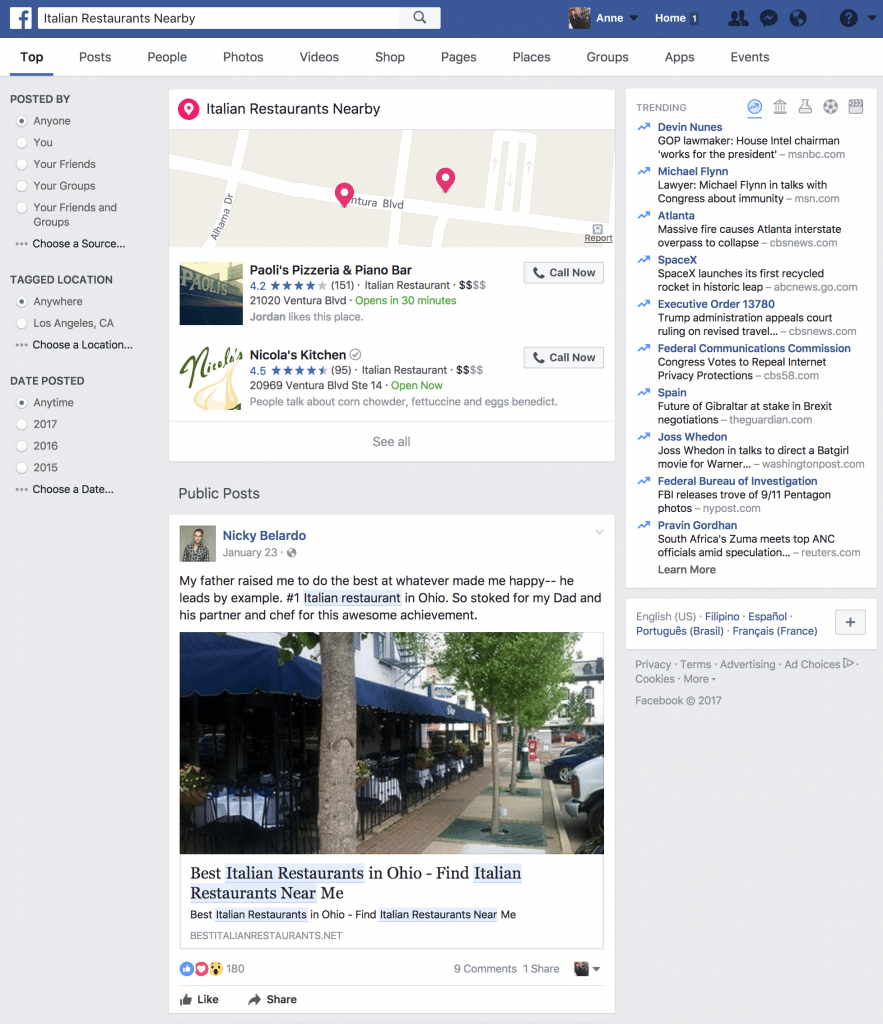Open friend requests icon

click(x=738, y=18)
